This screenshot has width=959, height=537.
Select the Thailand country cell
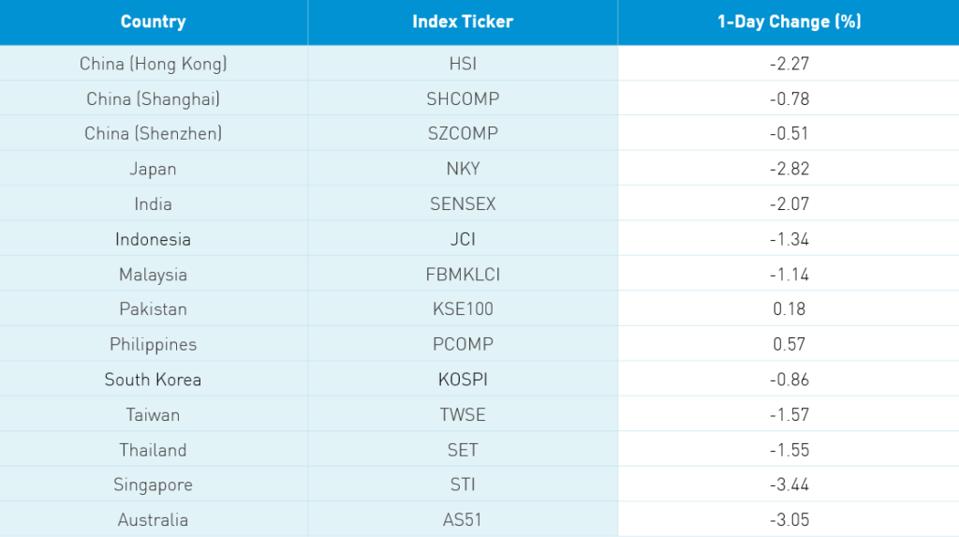pos(153,450)
